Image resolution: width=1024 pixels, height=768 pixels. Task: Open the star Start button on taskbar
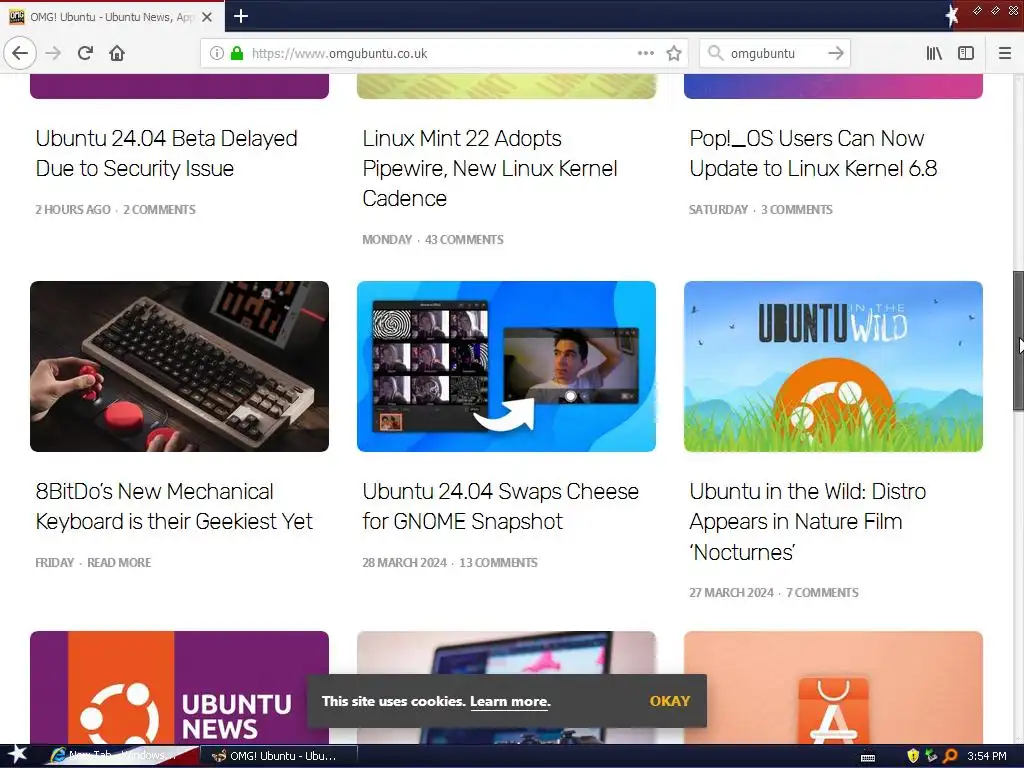tap(17, 755)
